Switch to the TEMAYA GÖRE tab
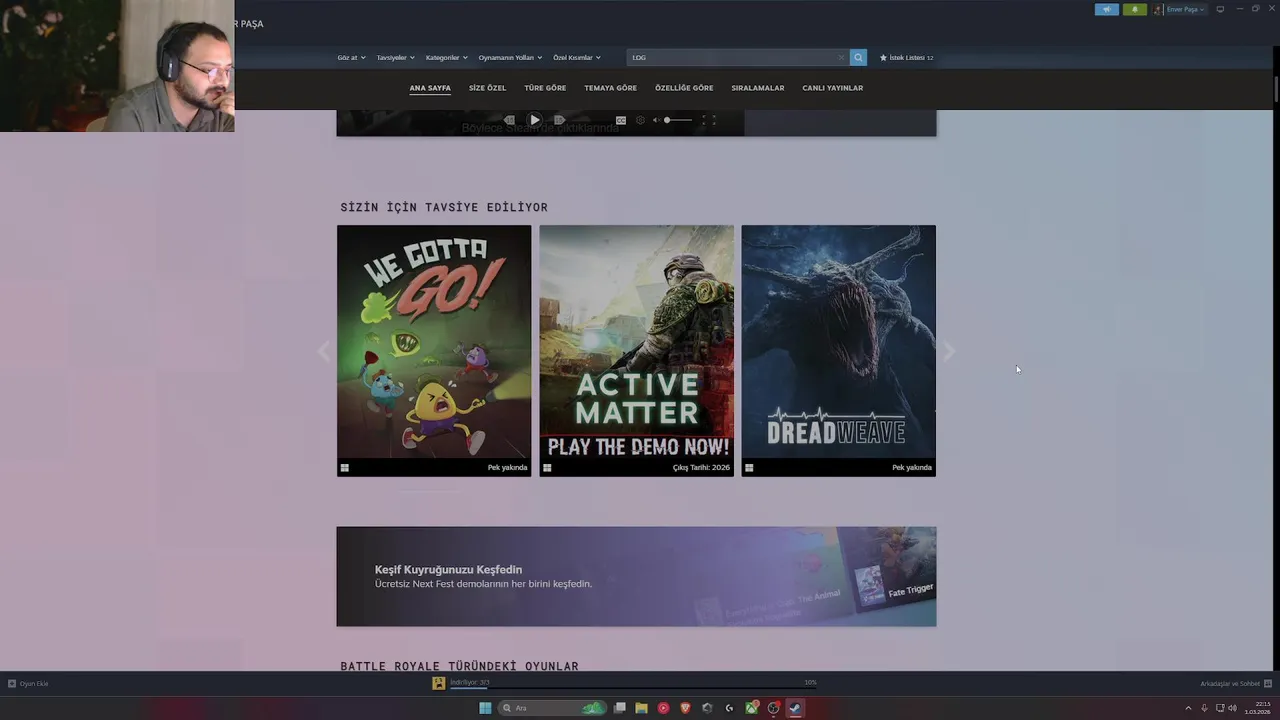The width and height of the screenshot is (1280, 720). point(610,88)
